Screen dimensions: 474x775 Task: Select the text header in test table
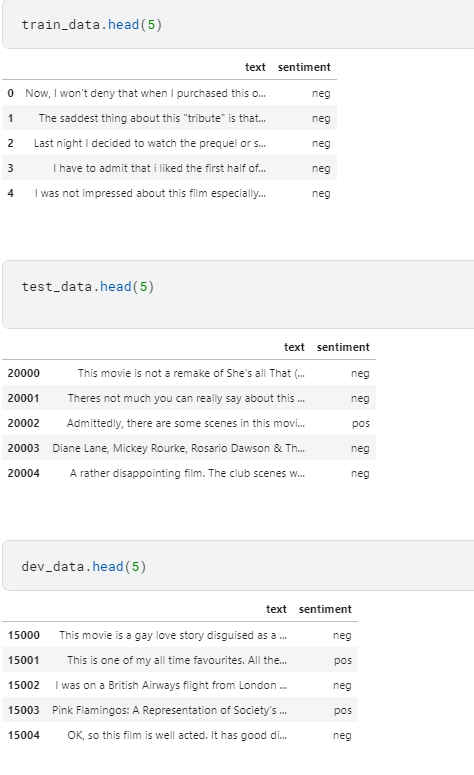coord(294,347)
